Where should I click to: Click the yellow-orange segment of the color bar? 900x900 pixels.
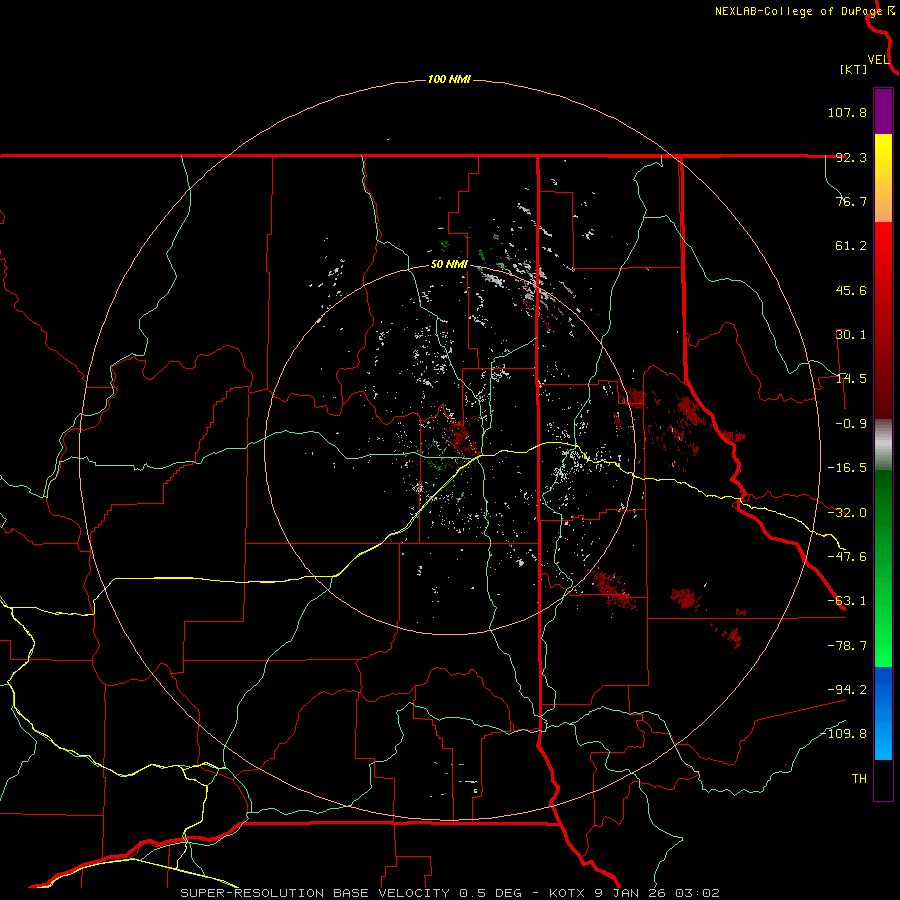[x=883, y=178]
